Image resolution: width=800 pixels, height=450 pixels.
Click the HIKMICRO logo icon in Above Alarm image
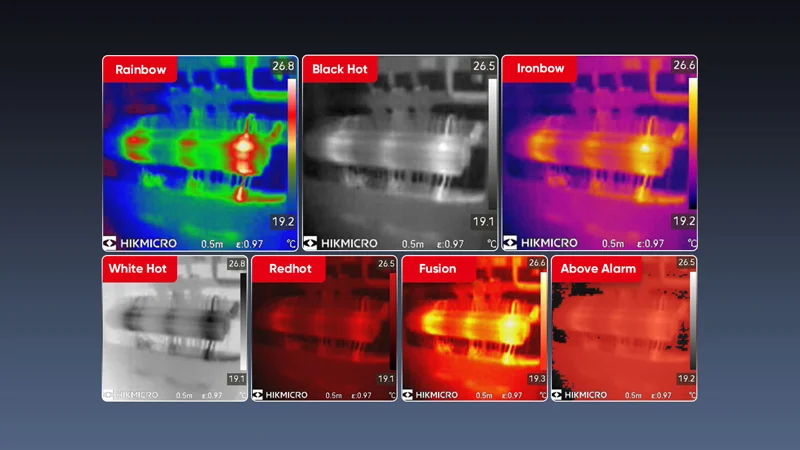[557, 395]
